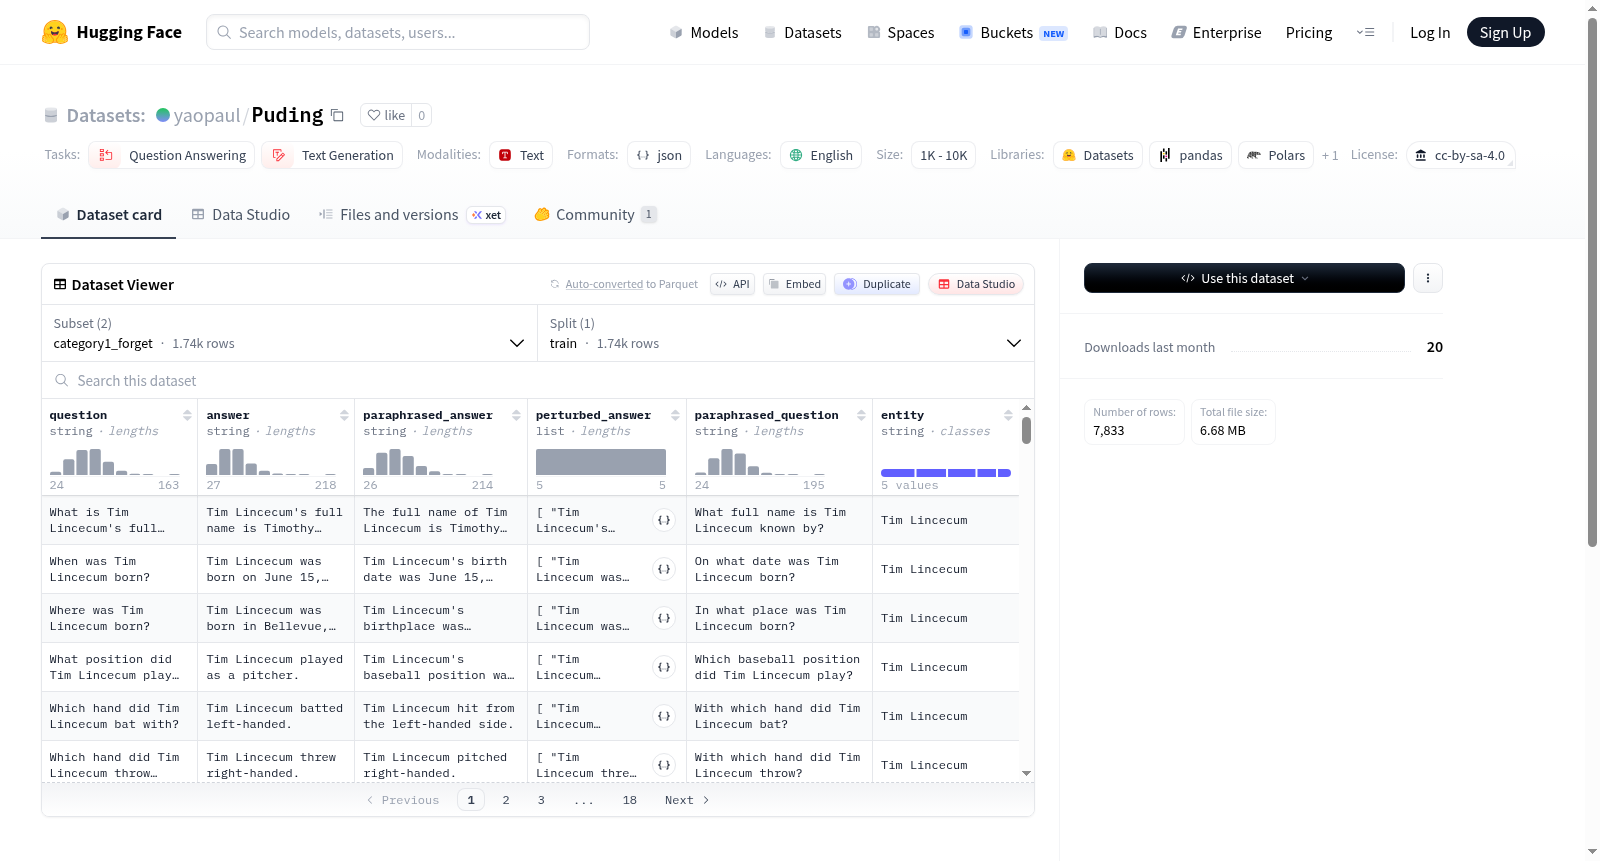Expand JSON cell in the 'Lincecum throw' row
The height and width of the screenshot is (861, 1600).
pyautogui.click(x=664, y=765)
